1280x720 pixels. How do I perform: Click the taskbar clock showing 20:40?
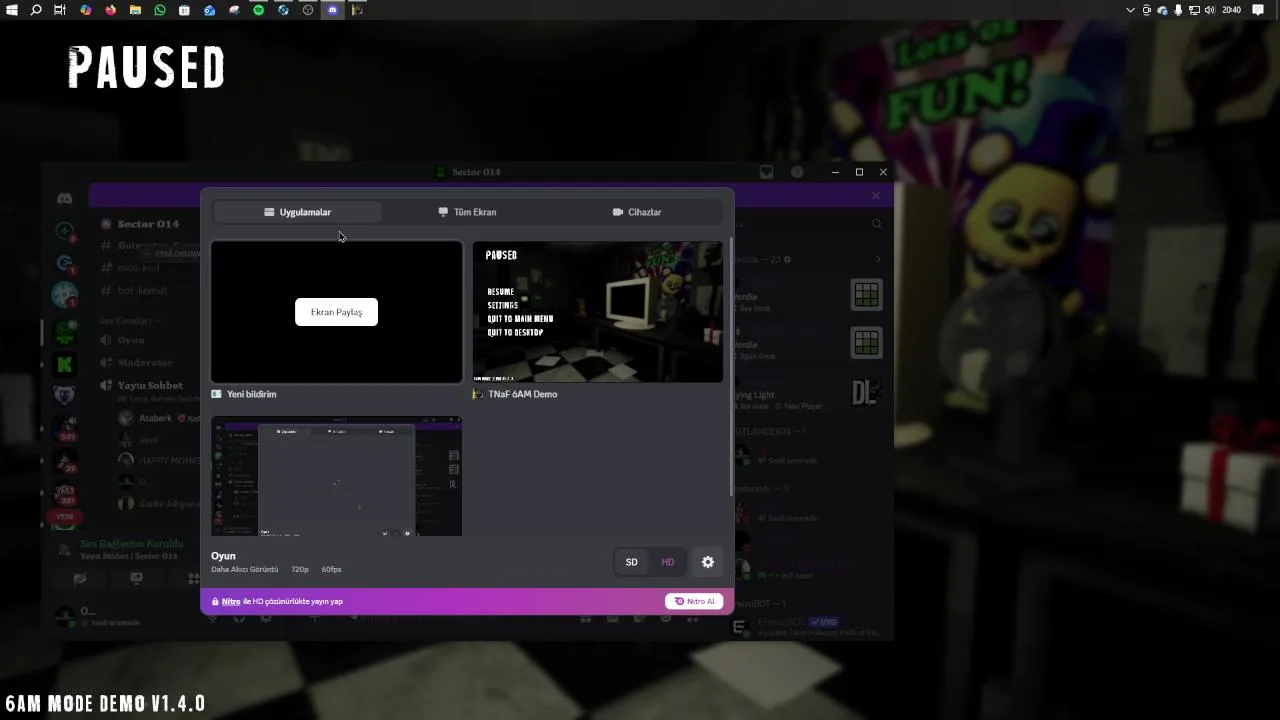1231,10
